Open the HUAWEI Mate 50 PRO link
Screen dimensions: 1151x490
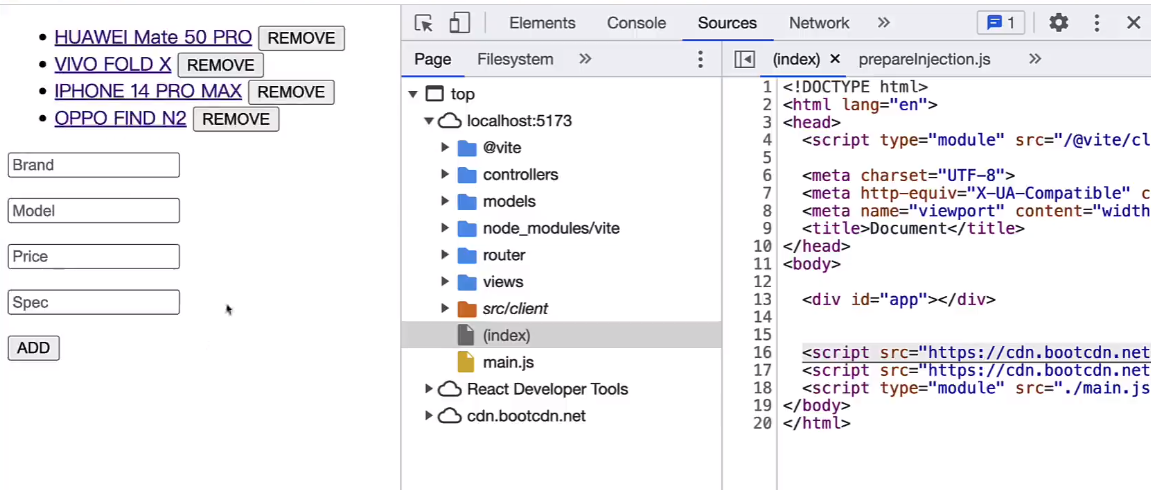(x=153, y=37)
